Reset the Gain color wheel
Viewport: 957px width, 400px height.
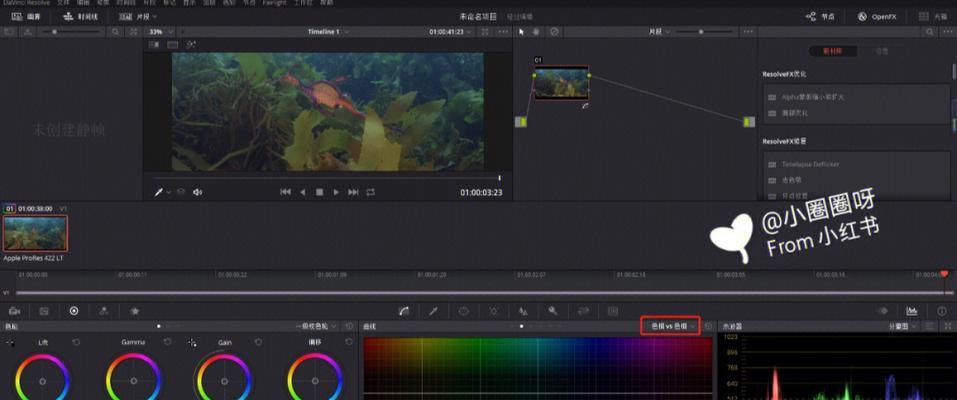click(258, 343)
